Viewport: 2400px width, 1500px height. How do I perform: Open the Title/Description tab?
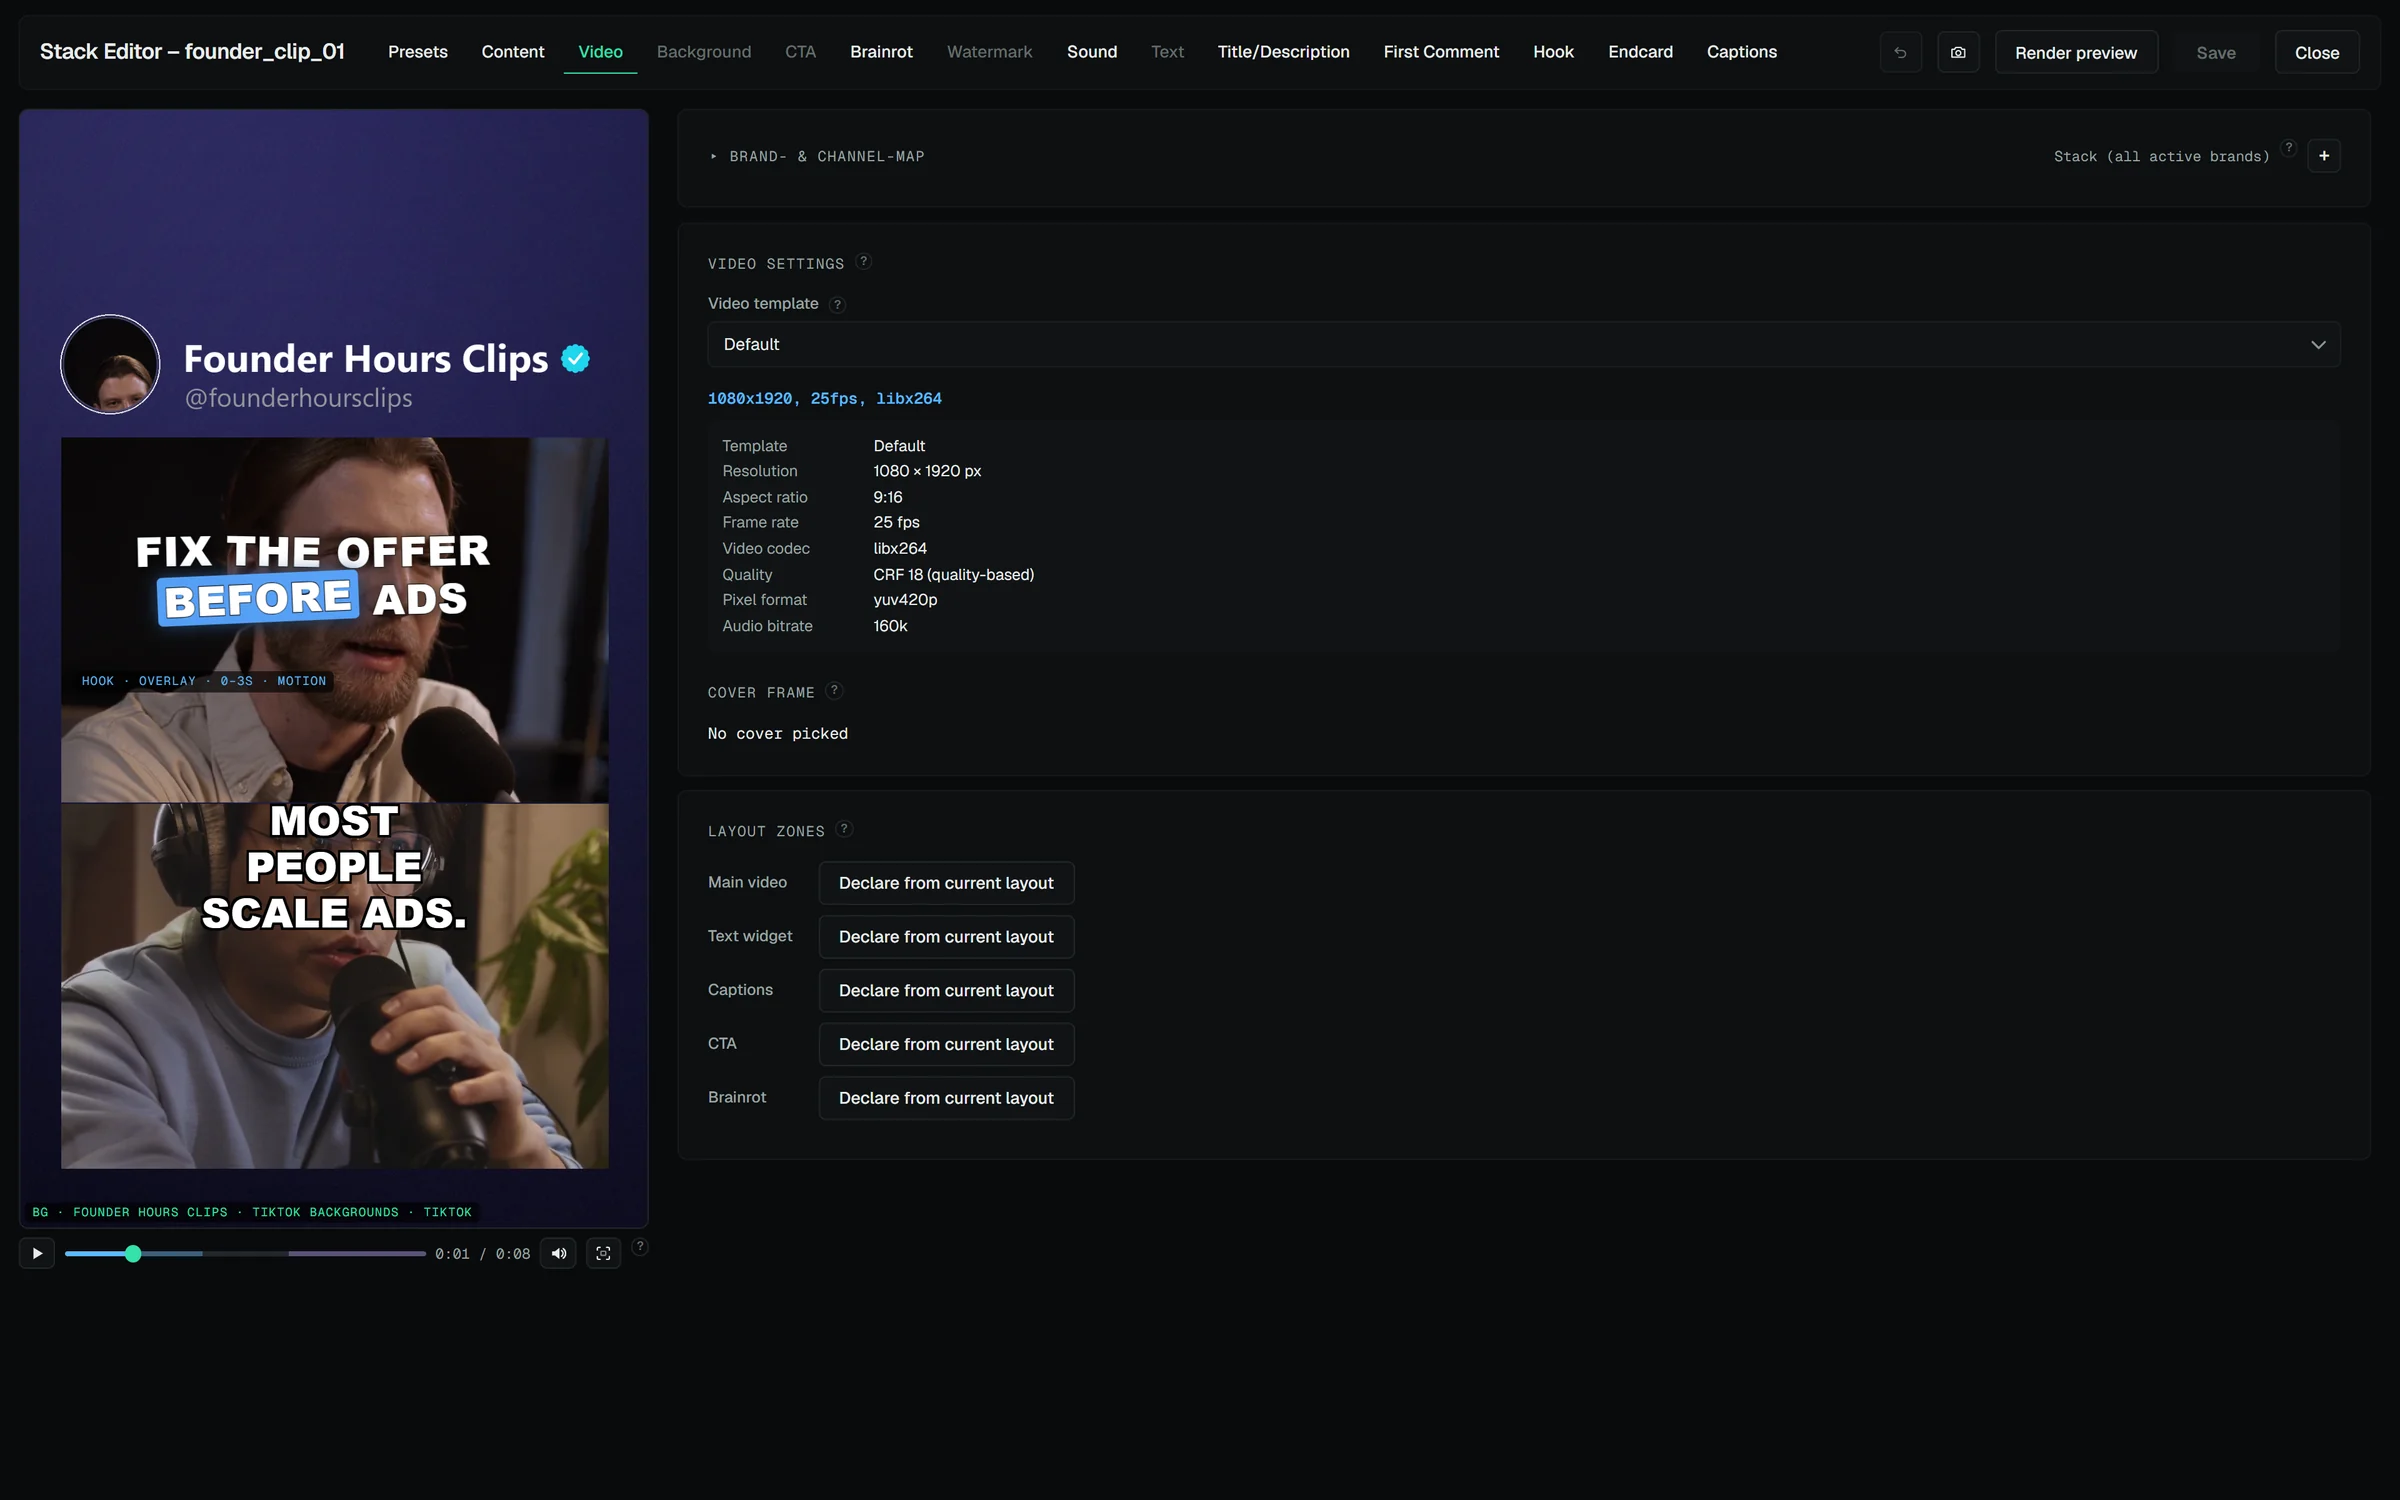pos(1283,52)
